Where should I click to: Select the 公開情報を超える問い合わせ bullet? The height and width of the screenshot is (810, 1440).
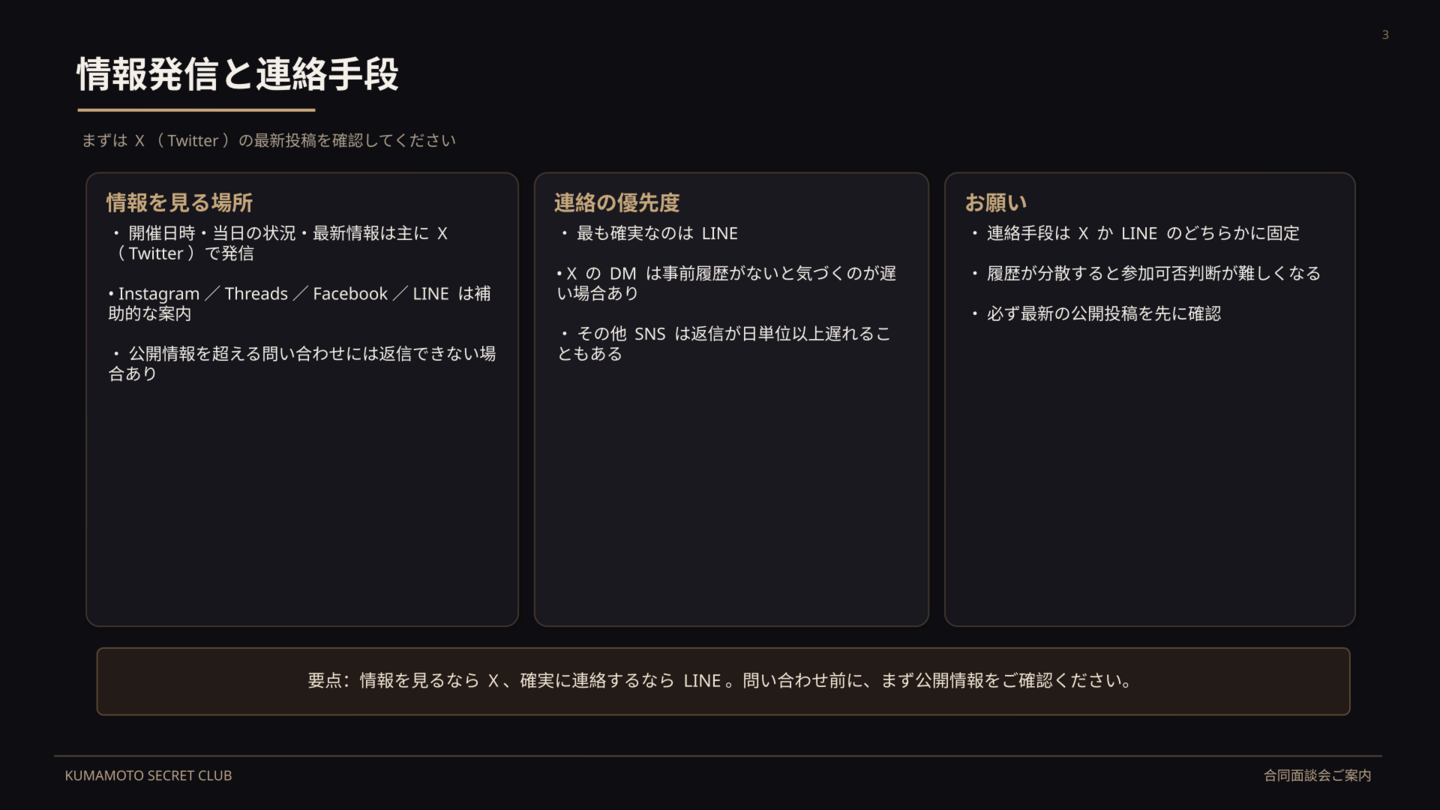tap(301, 363)
